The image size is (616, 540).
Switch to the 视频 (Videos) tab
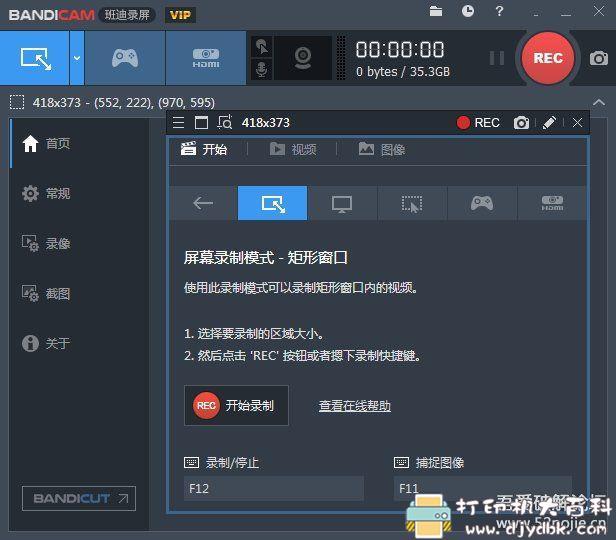[293, 149]
